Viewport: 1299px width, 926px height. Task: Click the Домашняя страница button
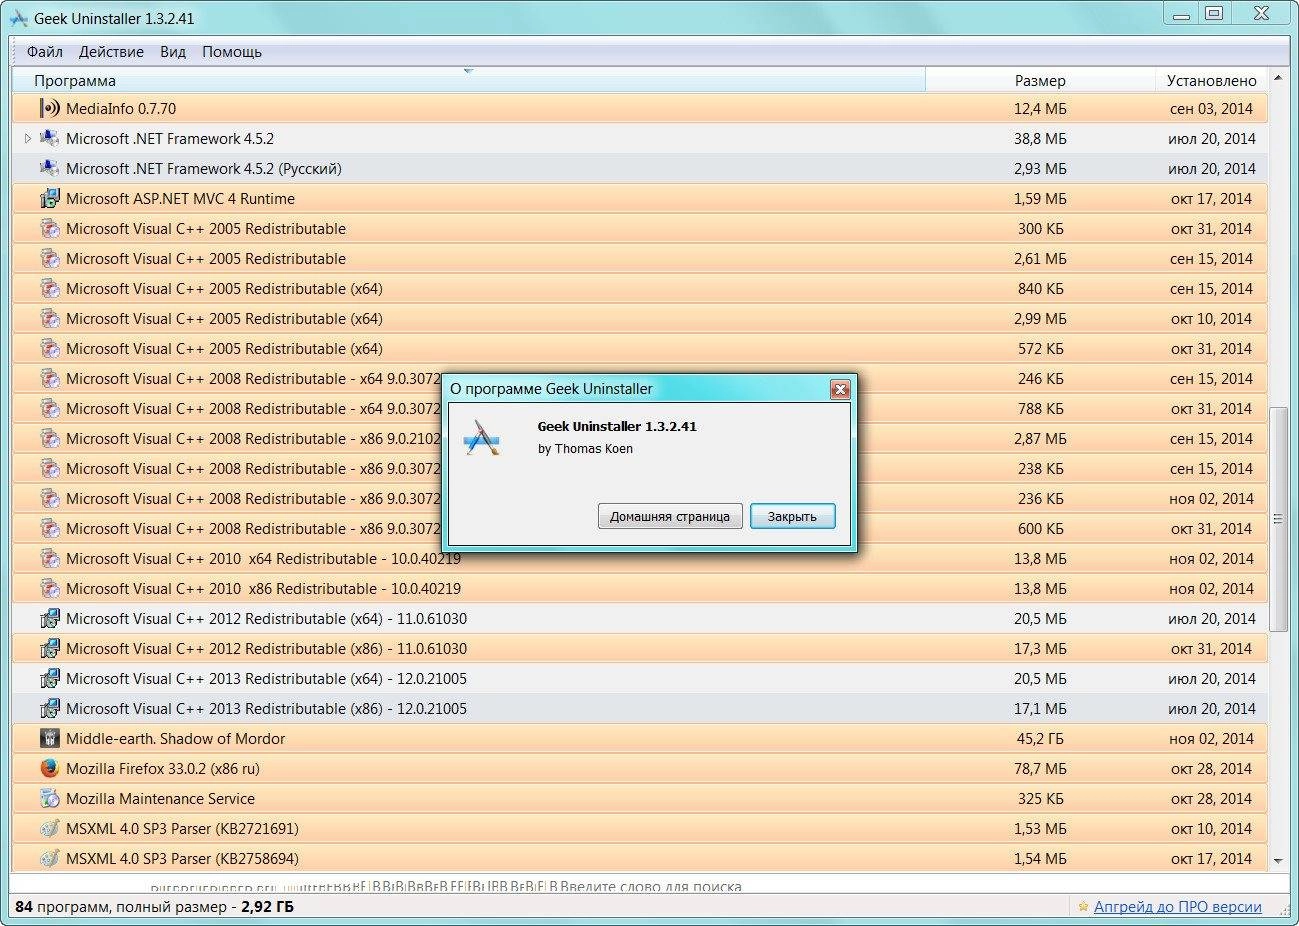[x=670, y=516]
